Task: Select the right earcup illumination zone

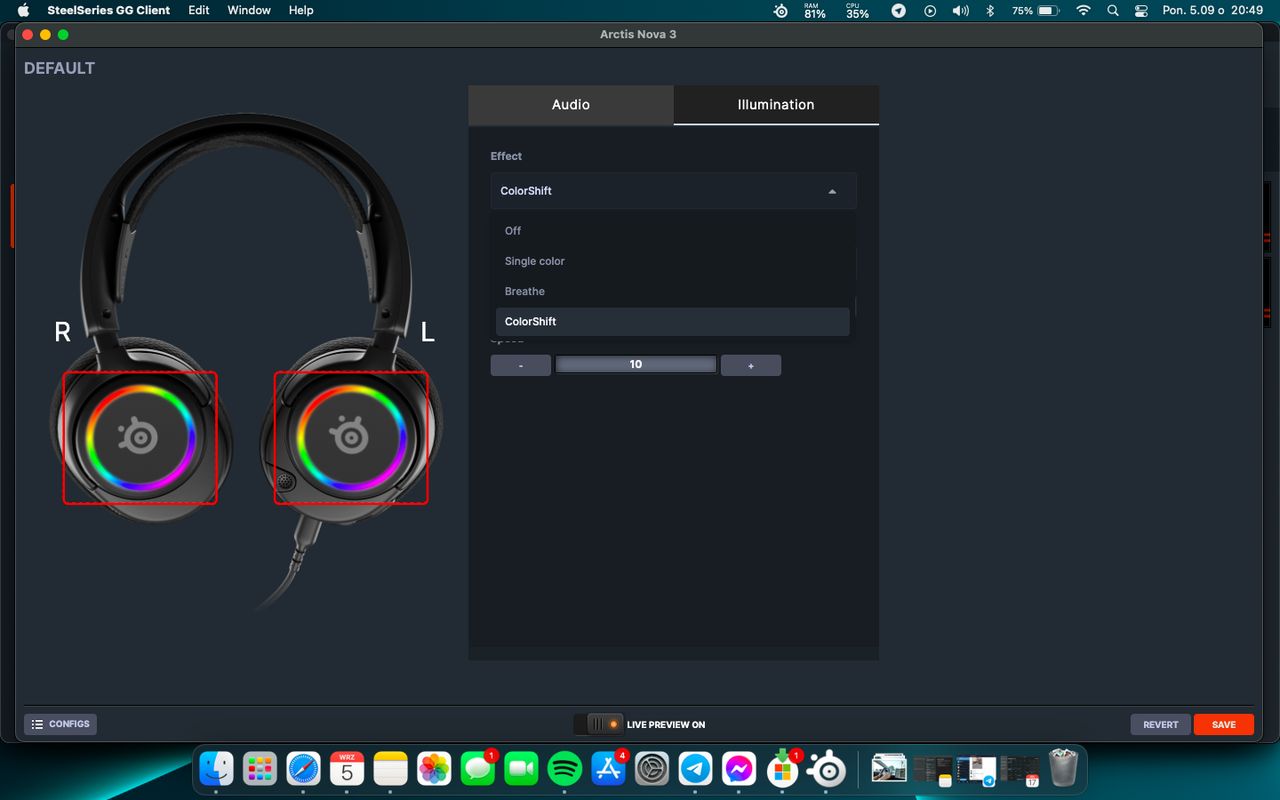Action: pyautogui.click(x=140, y=438)
